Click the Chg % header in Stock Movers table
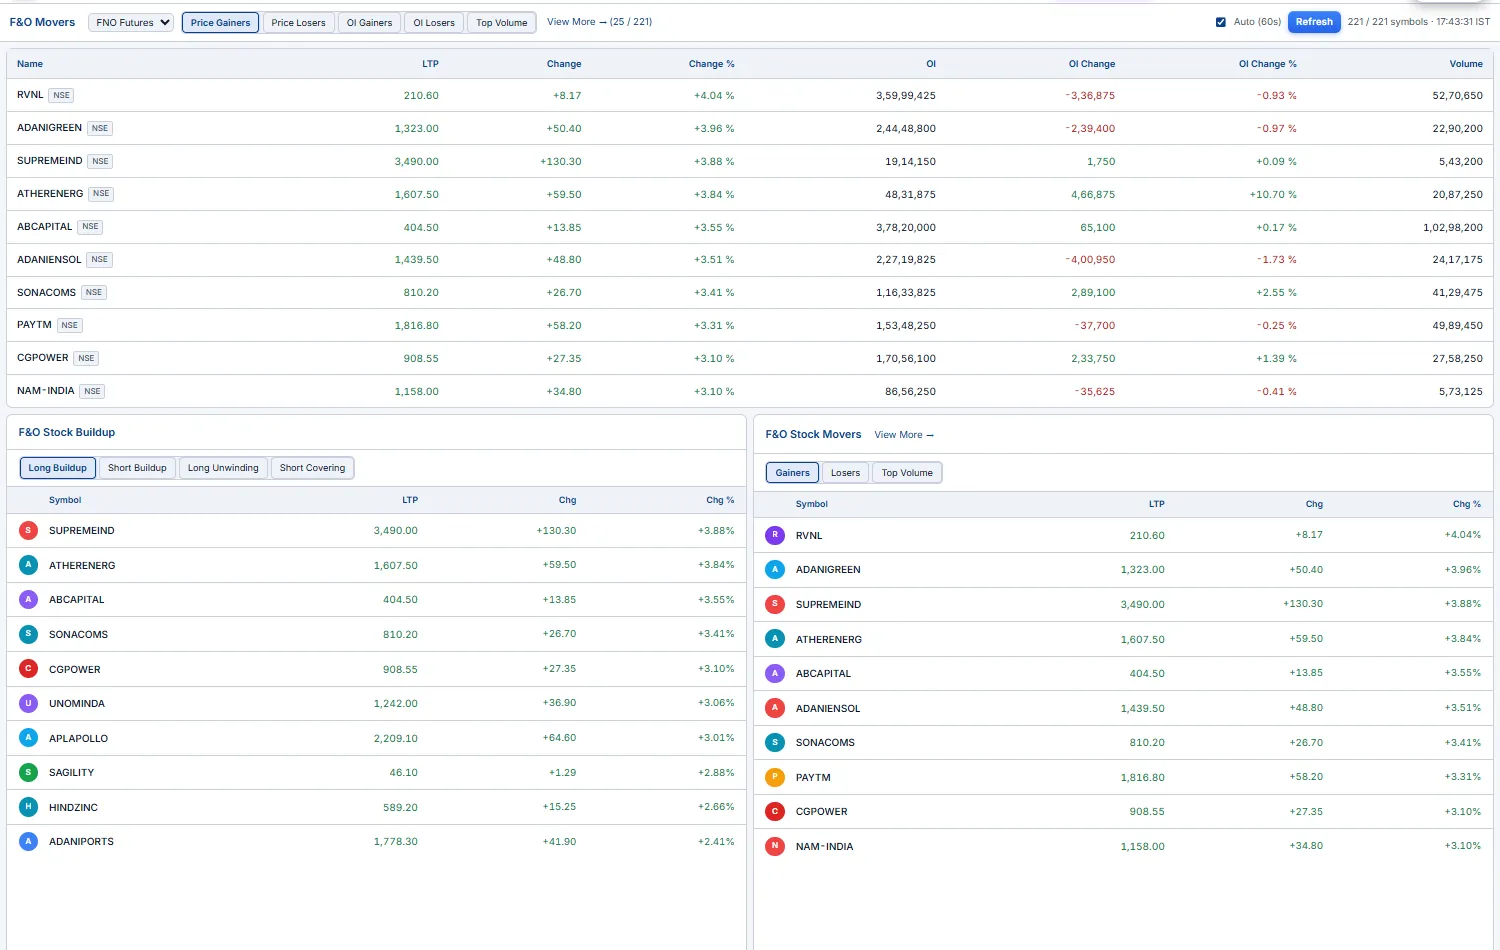The width and height of the screenshot is (1500, 950). (x=1467, y=504)
